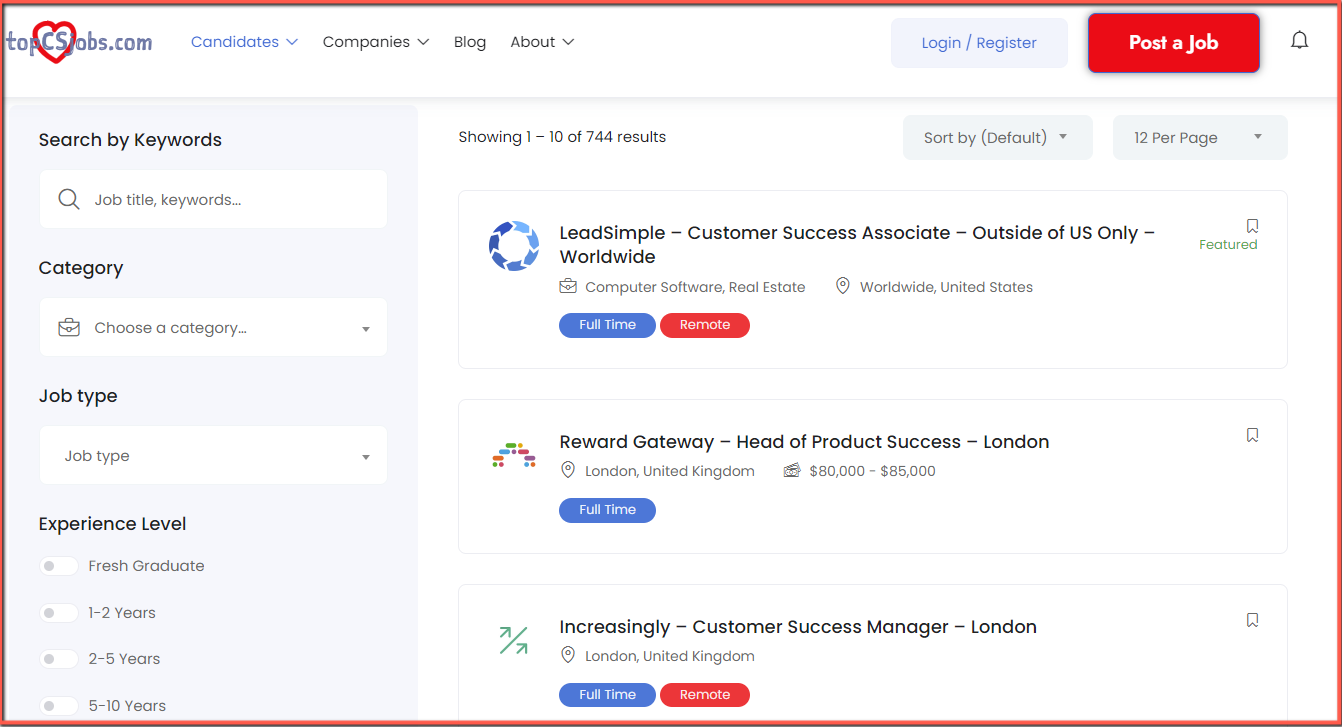The width and height of the screenshot is (1342, 727).
Task: Click the salary icon beside $80,000 - $85,000
Action: click(x=792, y=470)
